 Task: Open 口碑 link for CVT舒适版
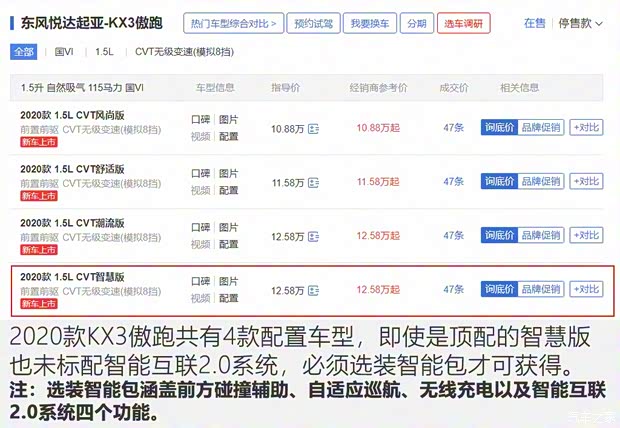coord(200,173)
